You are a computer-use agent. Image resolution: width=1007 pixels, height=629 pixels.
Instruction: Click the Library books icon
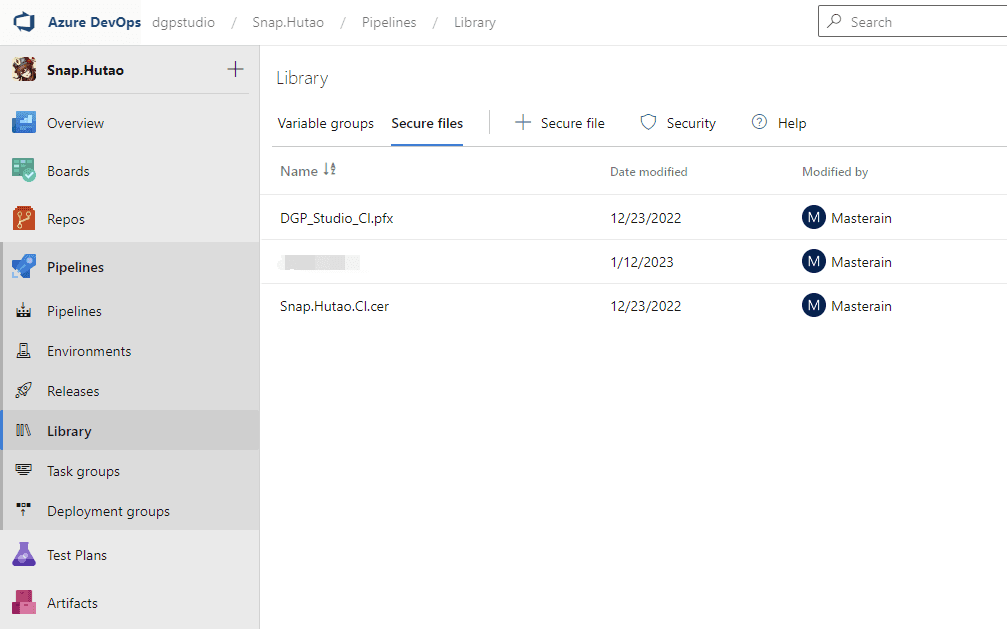pyautogui.click(x=24, y=430)
